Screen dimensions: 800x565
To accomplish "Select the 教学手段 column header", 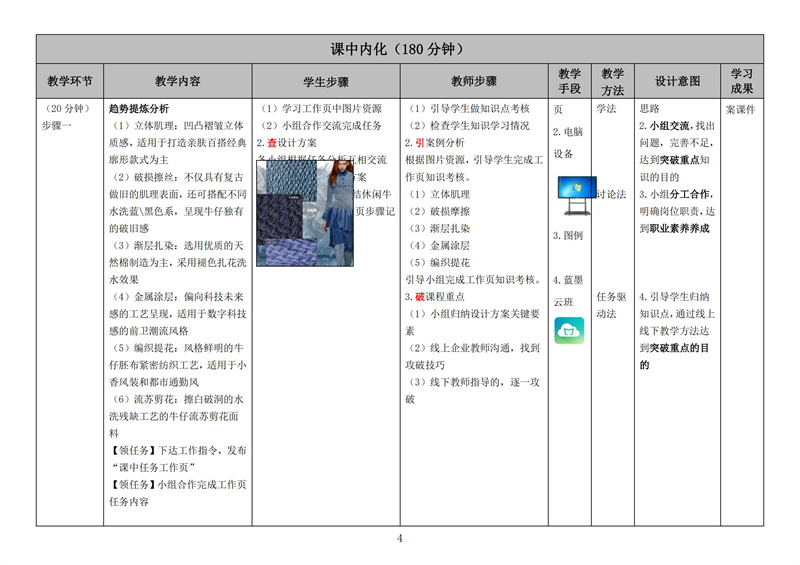I will point(569,81).
